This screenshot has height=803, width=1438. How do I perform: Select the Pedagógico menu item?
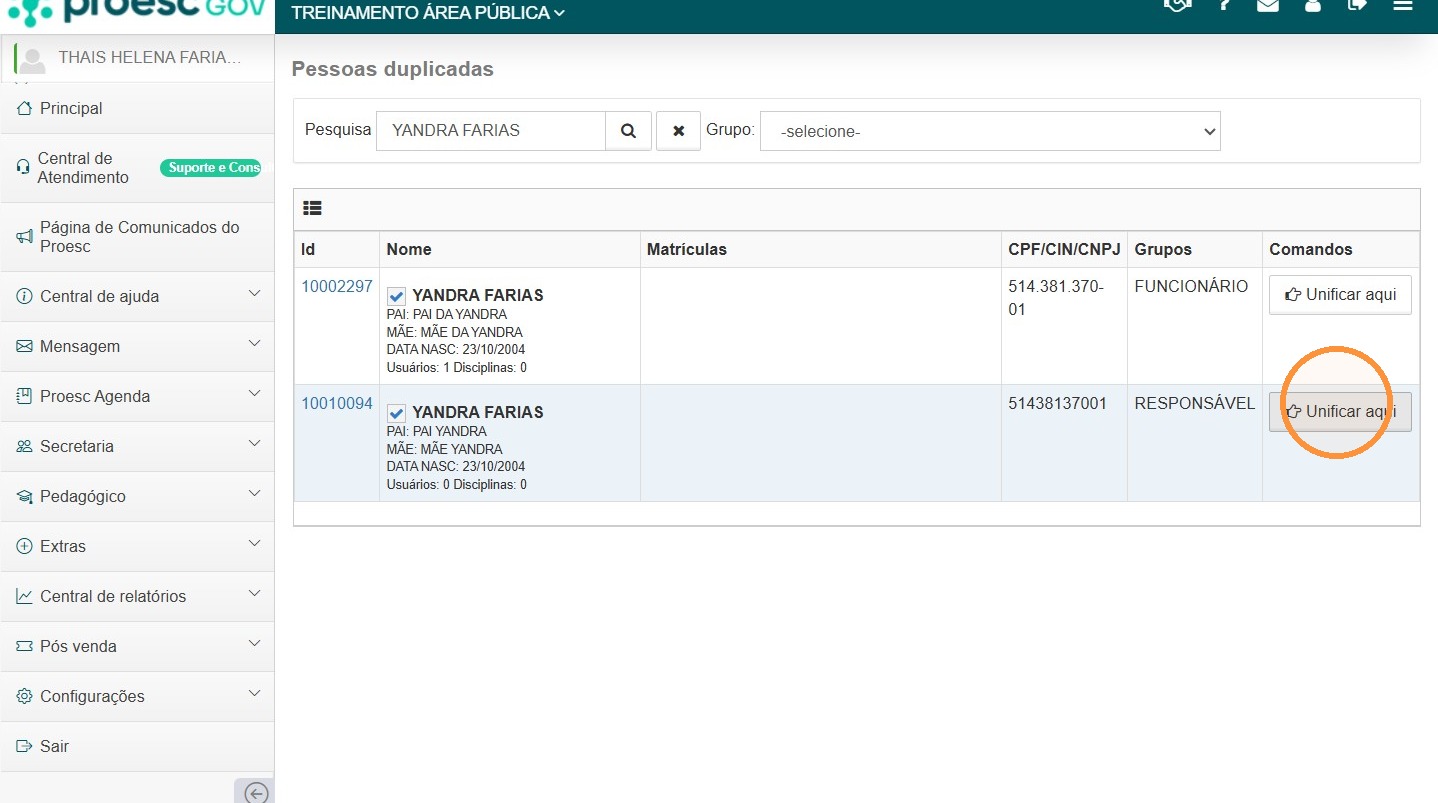point(137,496)
